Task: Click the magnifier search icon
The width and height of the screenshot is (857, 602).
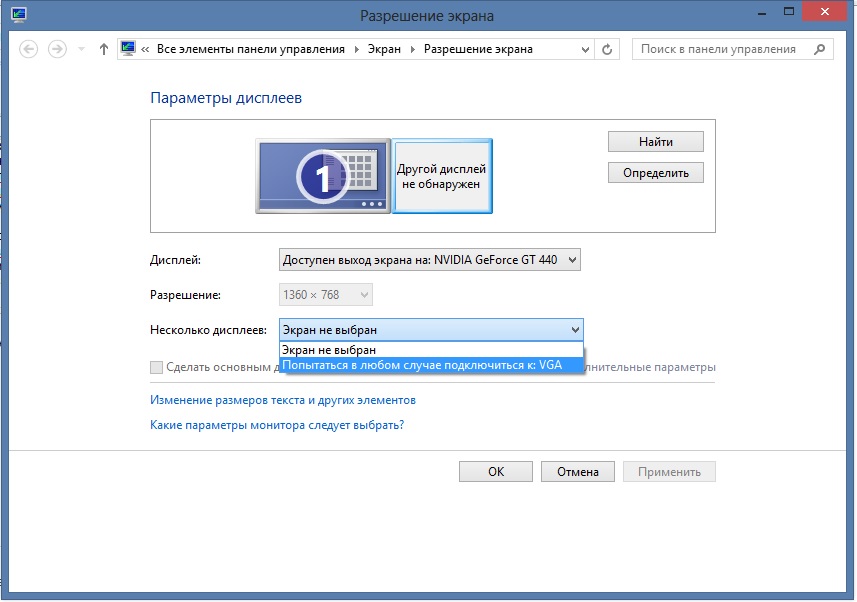Action: pyautogui.click(x=819, y=49)
